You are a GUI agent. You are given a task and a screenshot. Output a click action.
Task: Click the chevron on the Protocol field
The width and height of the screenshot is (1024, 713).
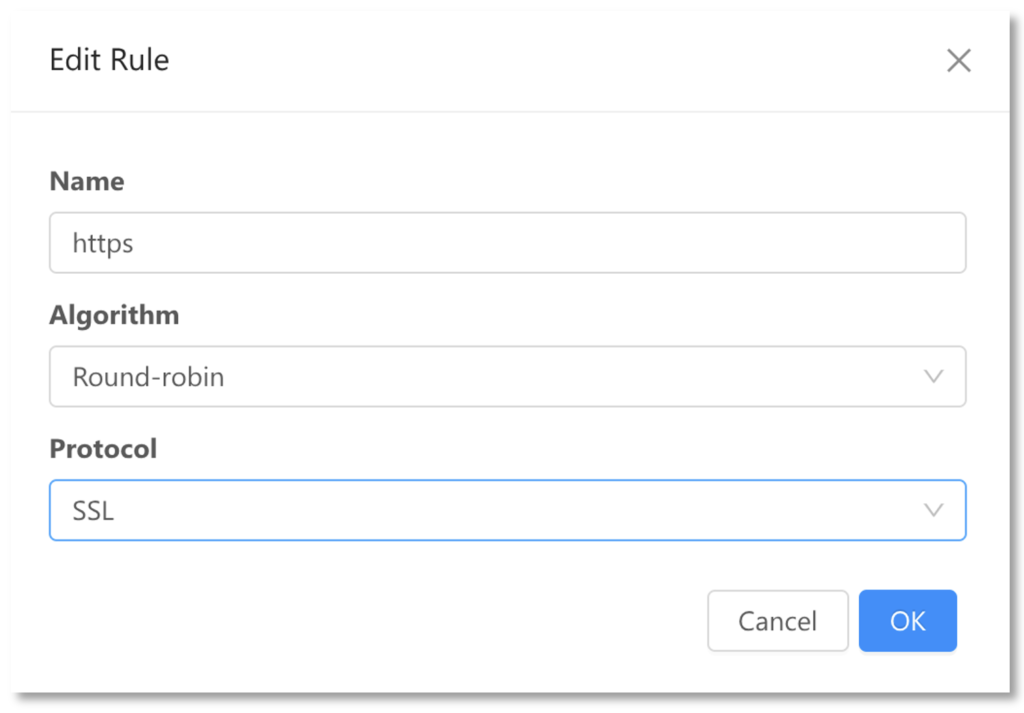pos(934,510)
